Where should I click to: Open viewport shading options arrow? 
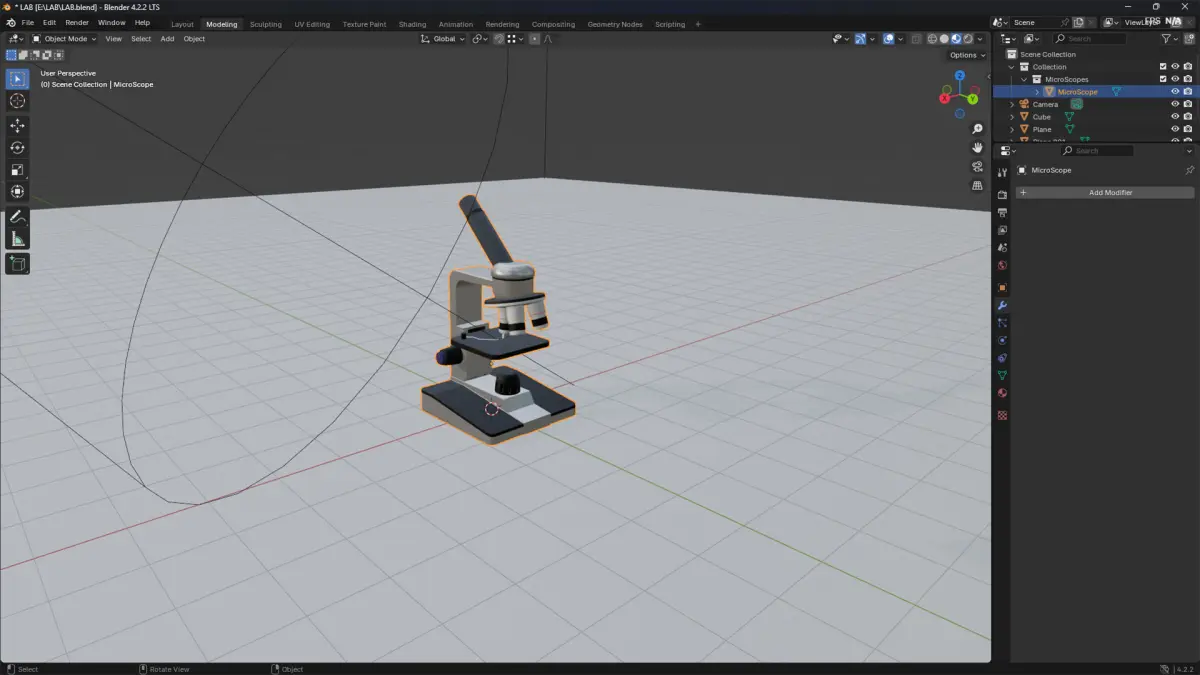(x=980, y=39)
